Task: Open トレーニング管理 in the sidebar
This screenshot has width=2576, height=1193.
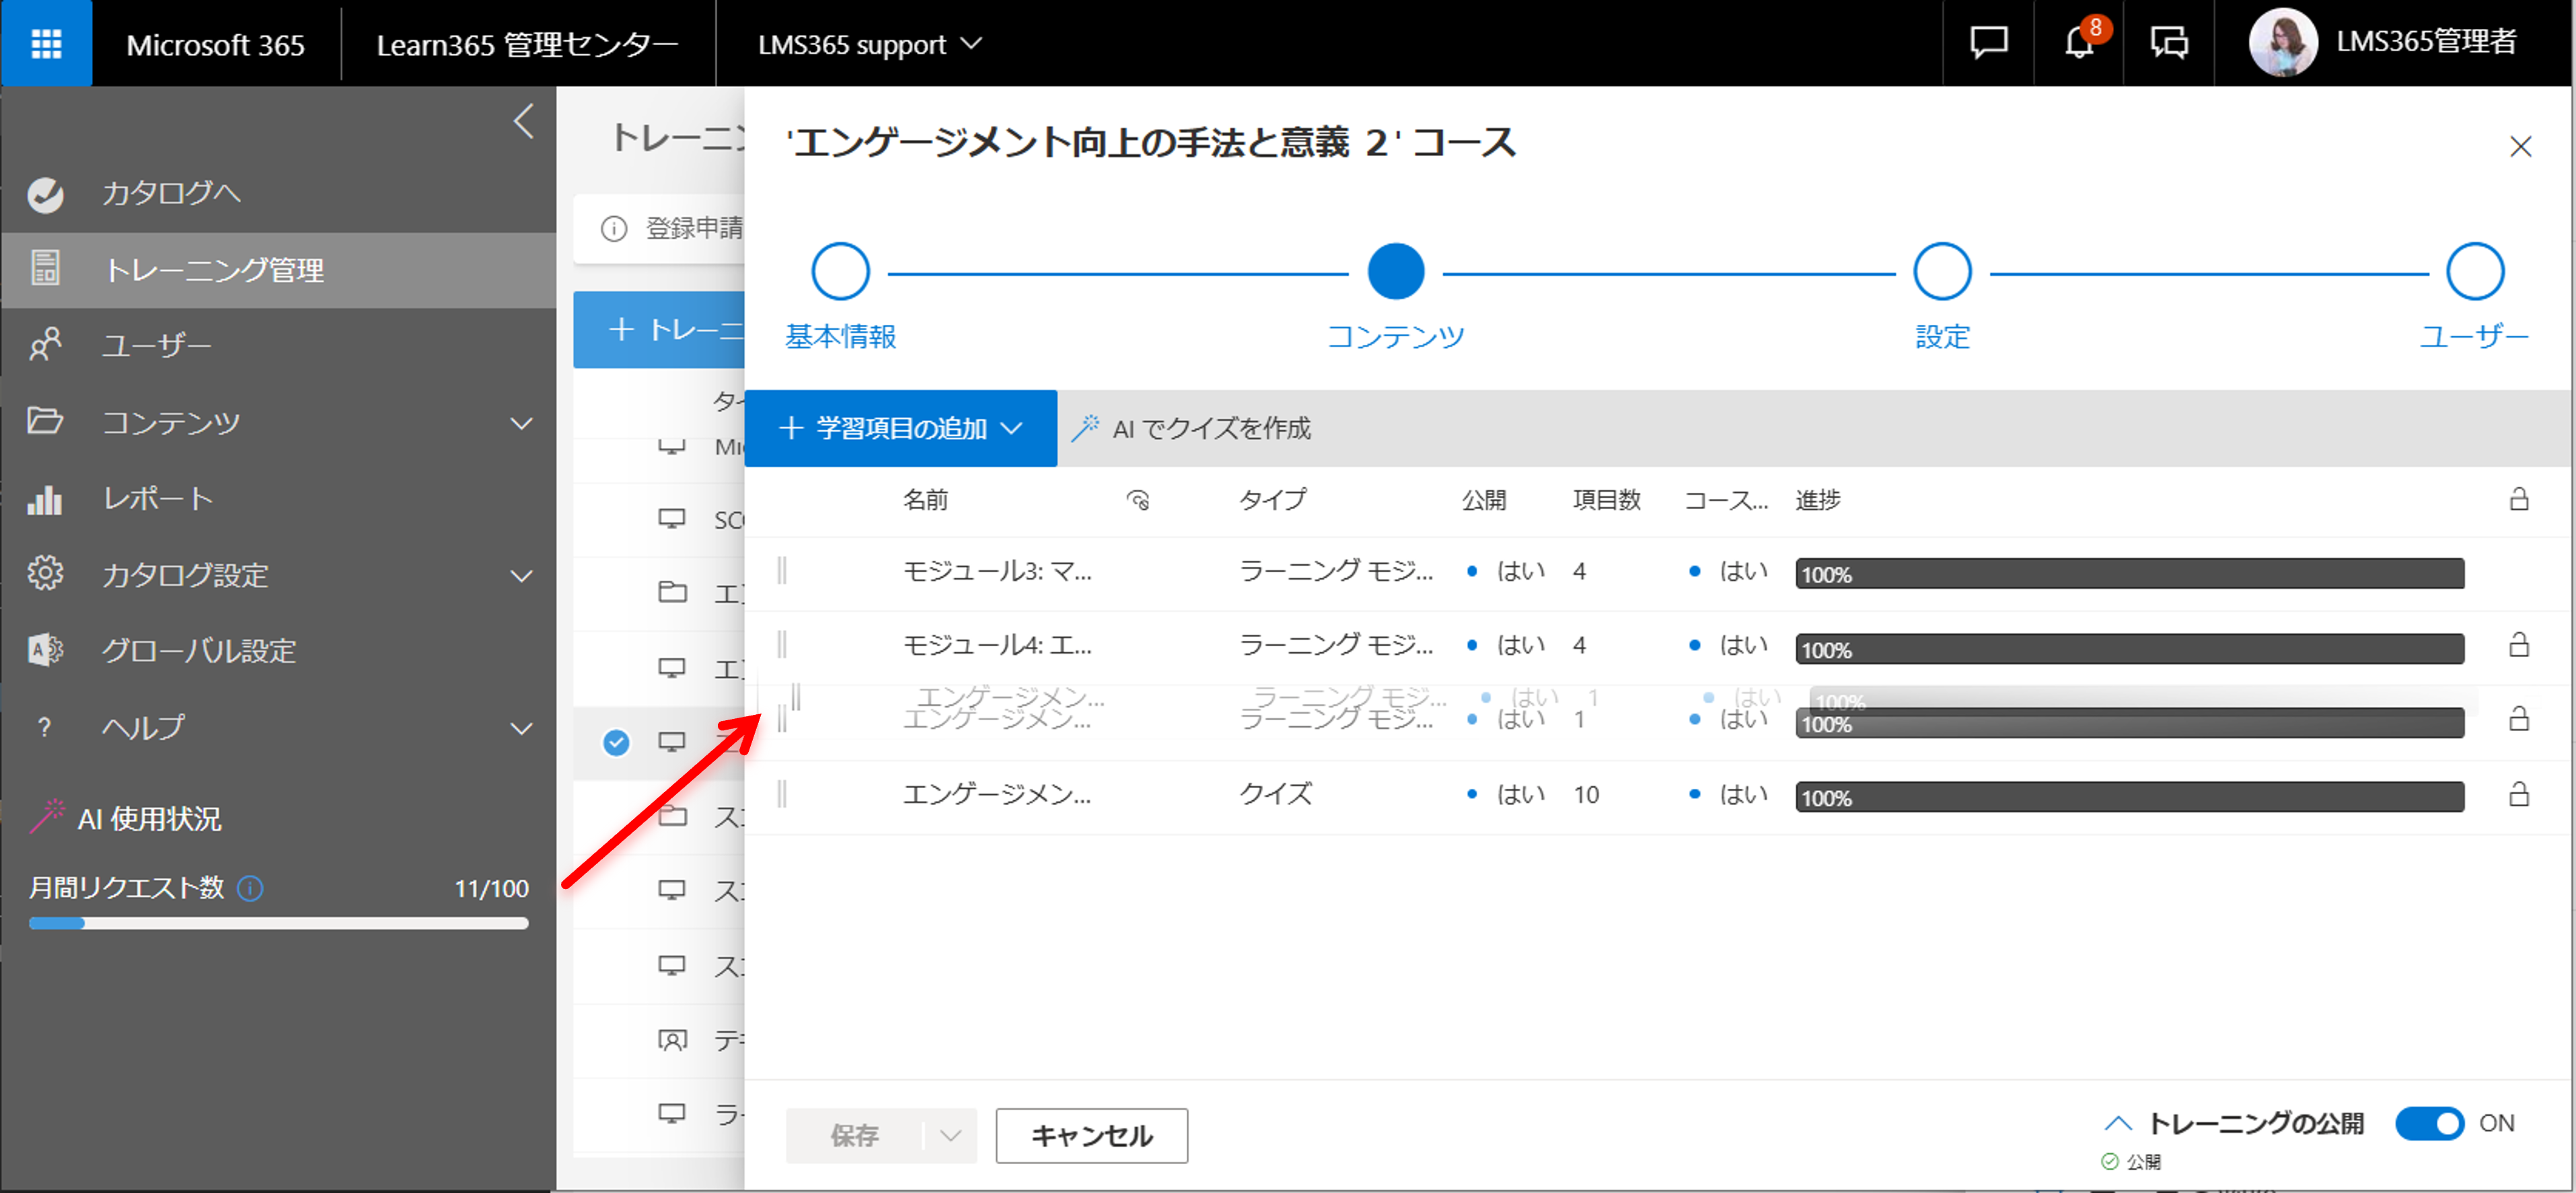Action: pos(214,270)
